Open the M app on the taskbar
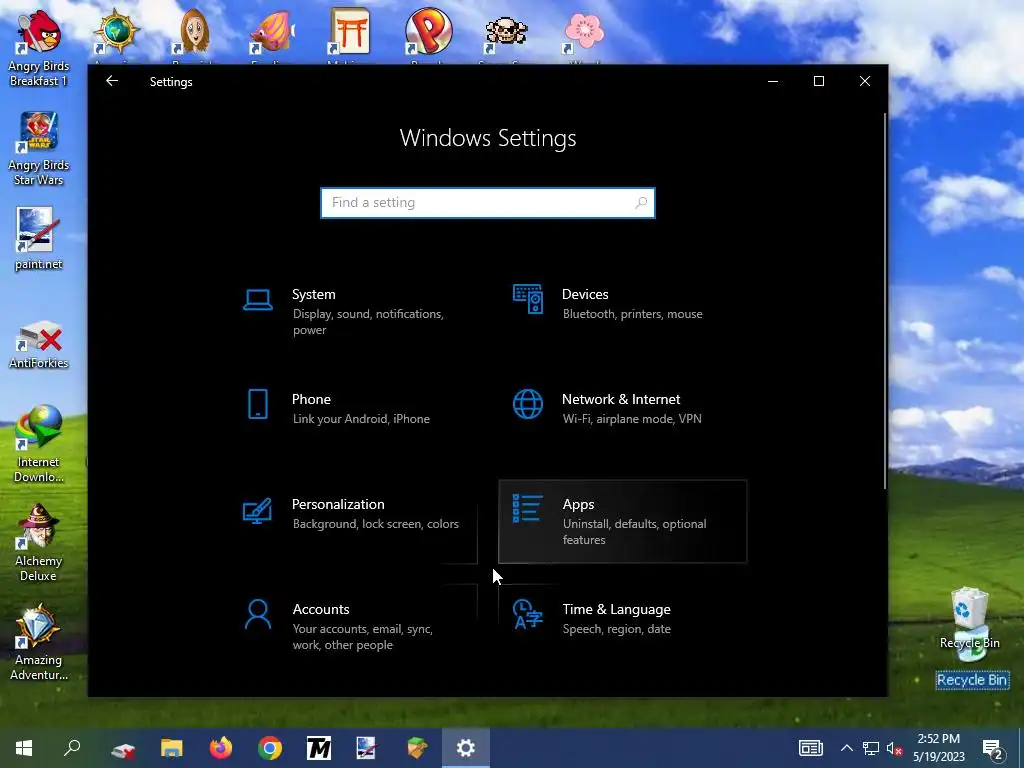The height and width of the screenshot is (768, 1024). [319, 748]
